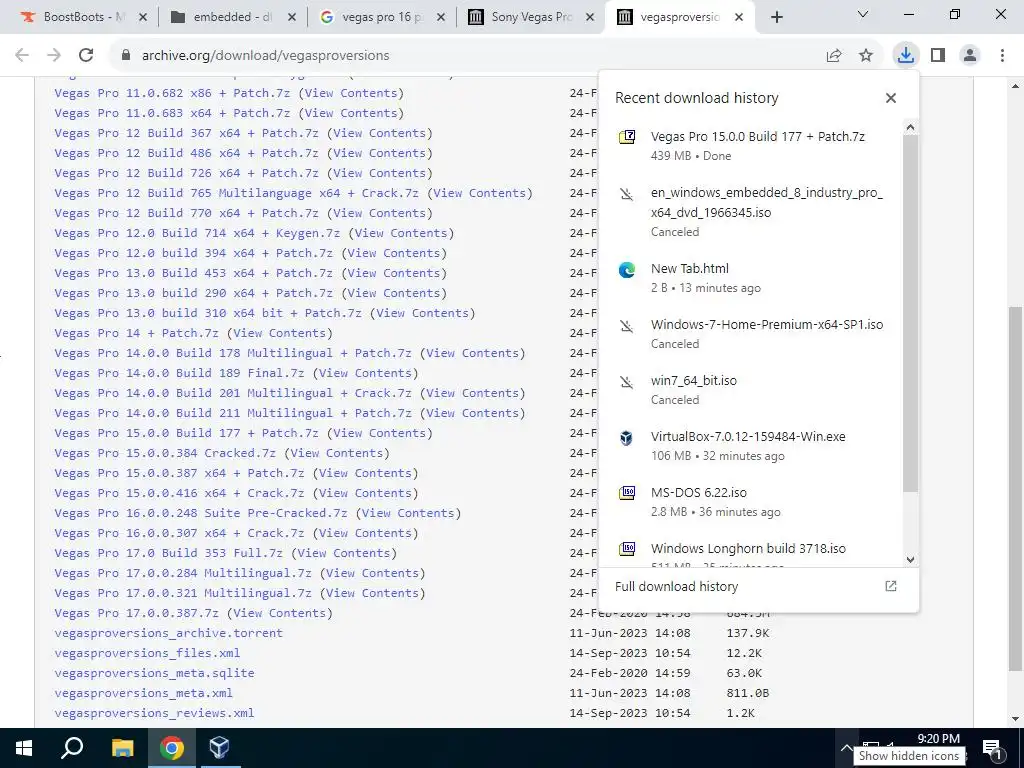Viewport: 1024px width, 768px height.
Task: Download Vegas Pro 11.0.683 x64 + Patch.7z
Action: pos(172,113)
